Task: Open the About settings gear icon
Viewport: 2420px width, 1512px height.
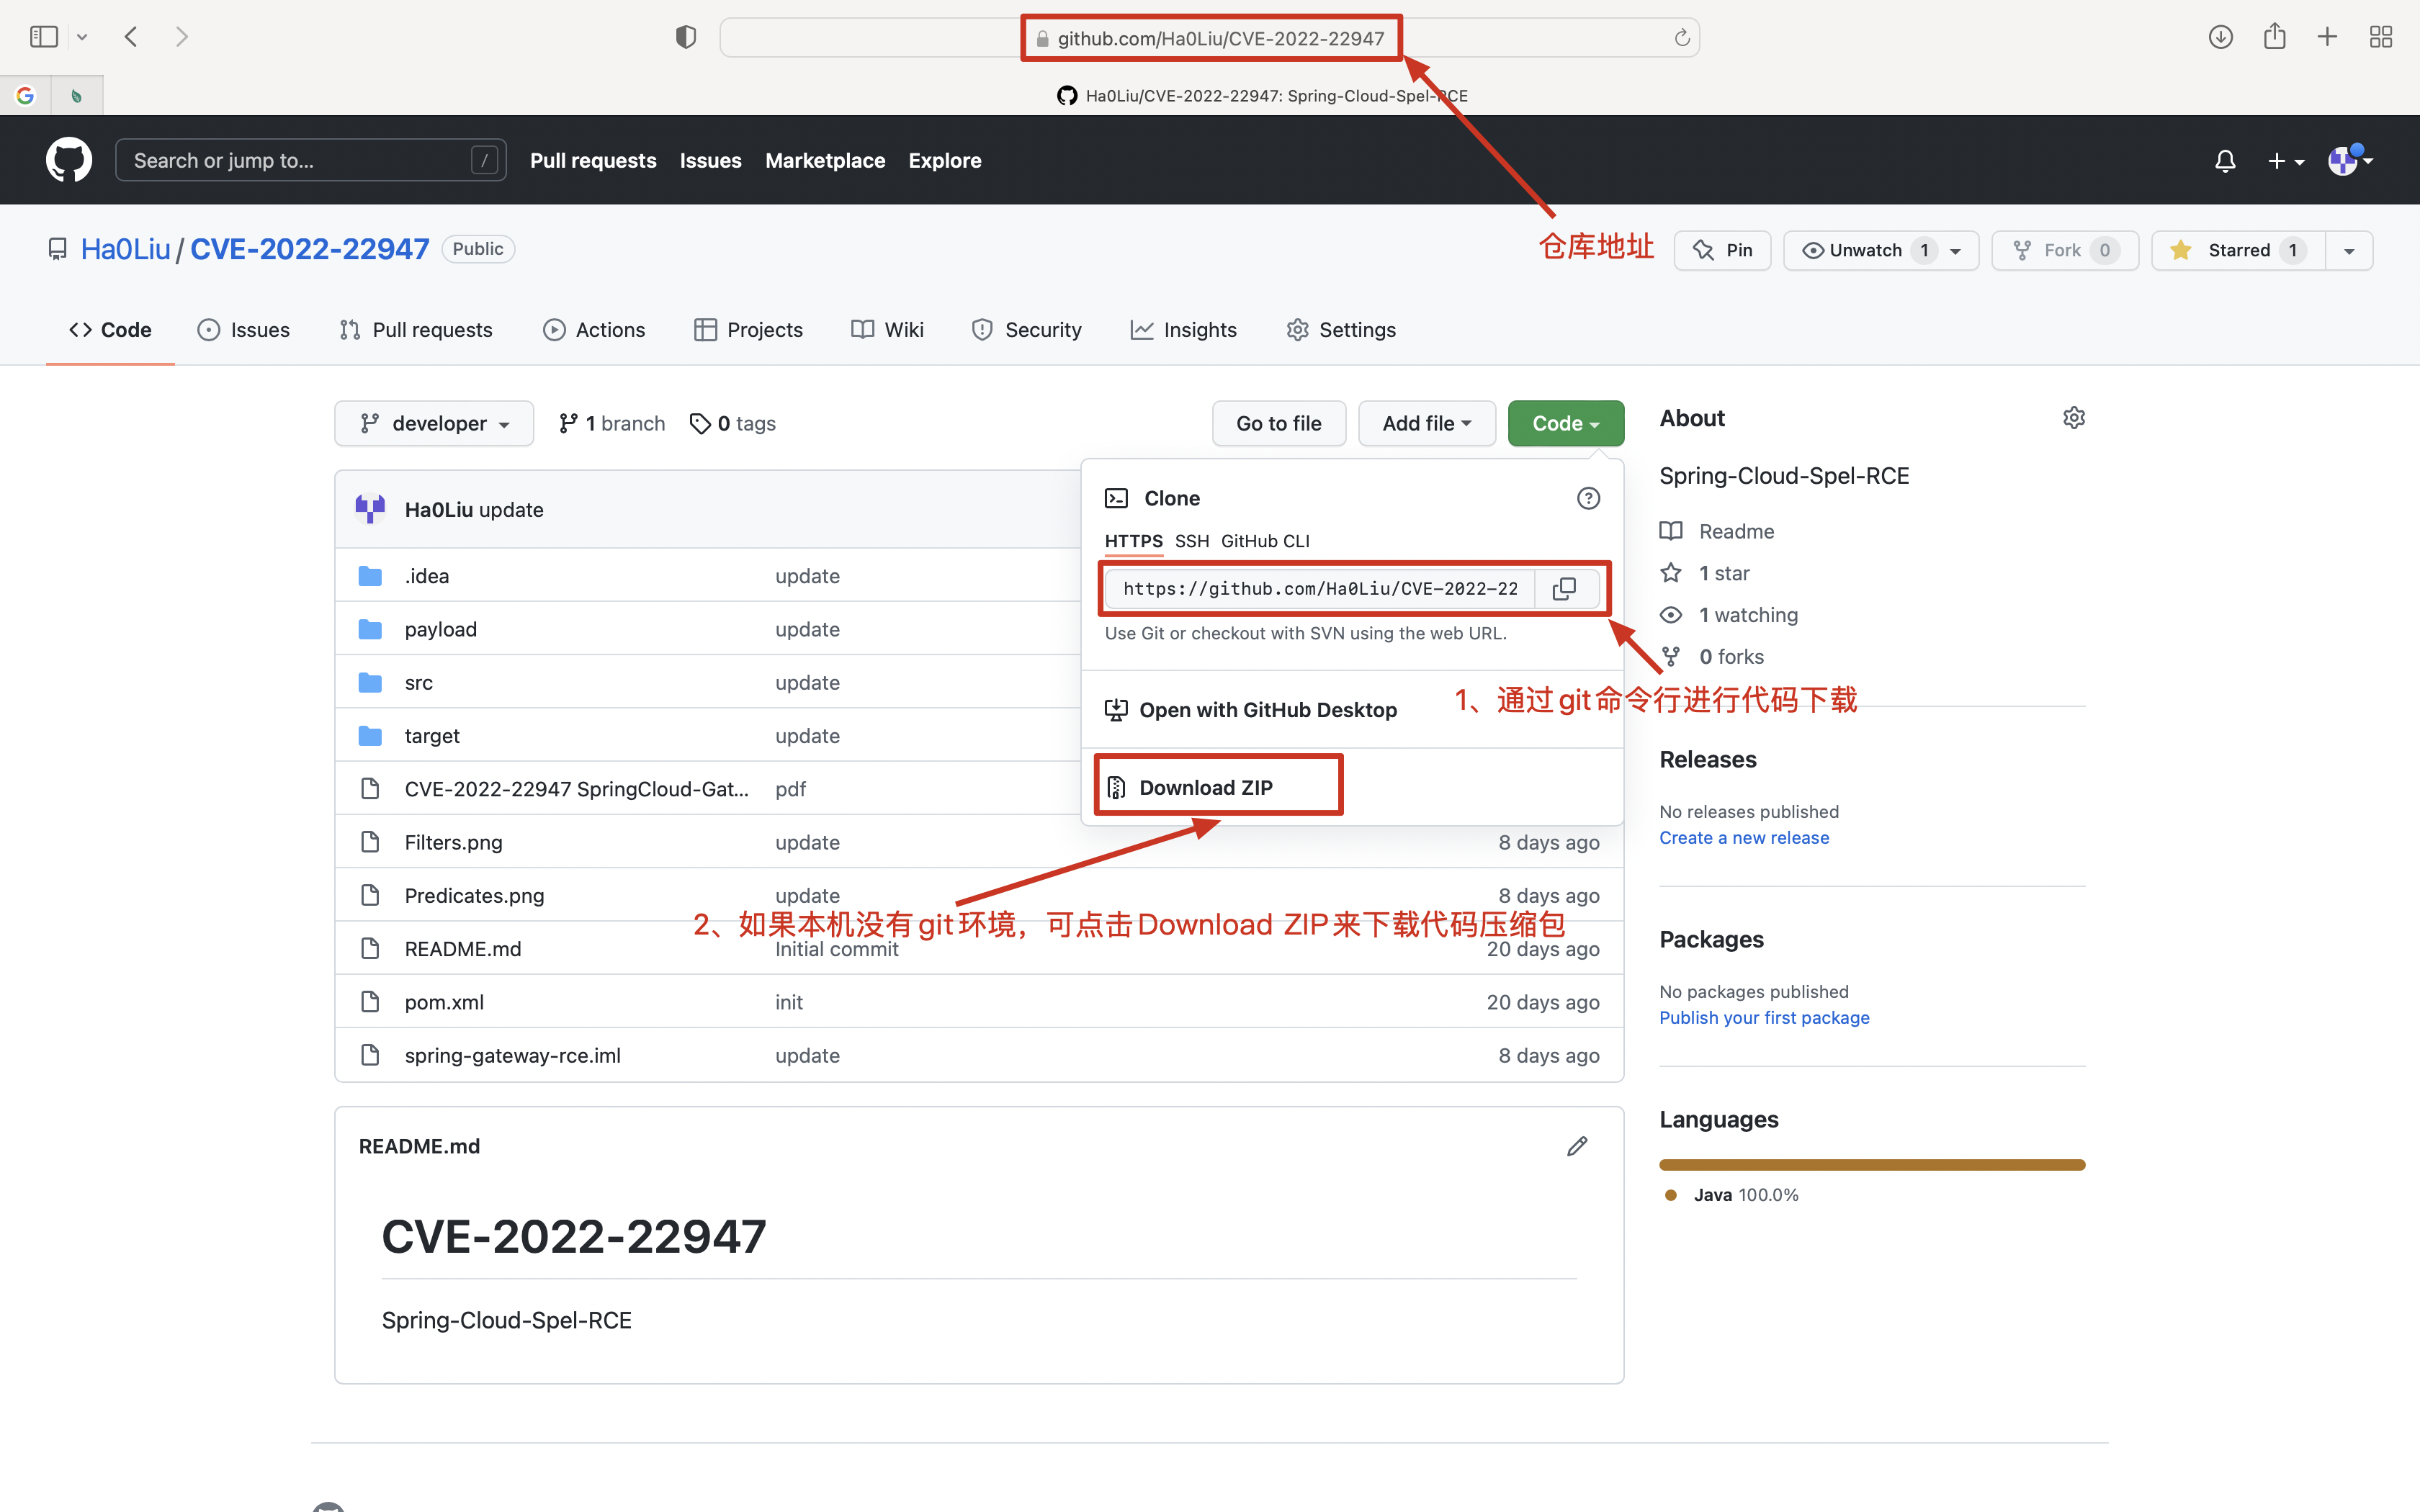Action: 2073,418
